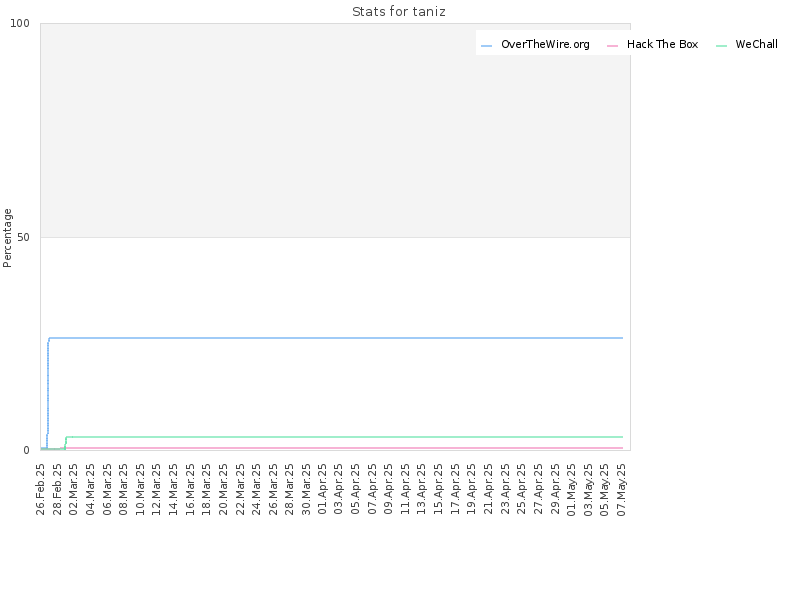
Task: Click the 03.May.25 date label
Action: tap(588, 489)
